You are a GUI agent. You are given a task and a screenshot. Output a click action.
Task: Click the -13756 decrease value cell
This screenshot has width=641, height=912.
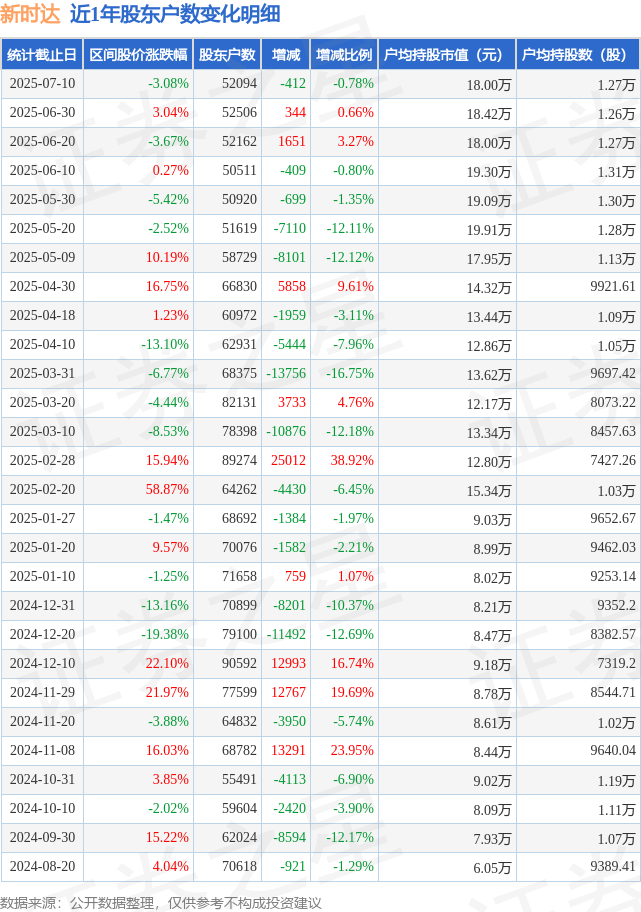(x=286, y=374)
